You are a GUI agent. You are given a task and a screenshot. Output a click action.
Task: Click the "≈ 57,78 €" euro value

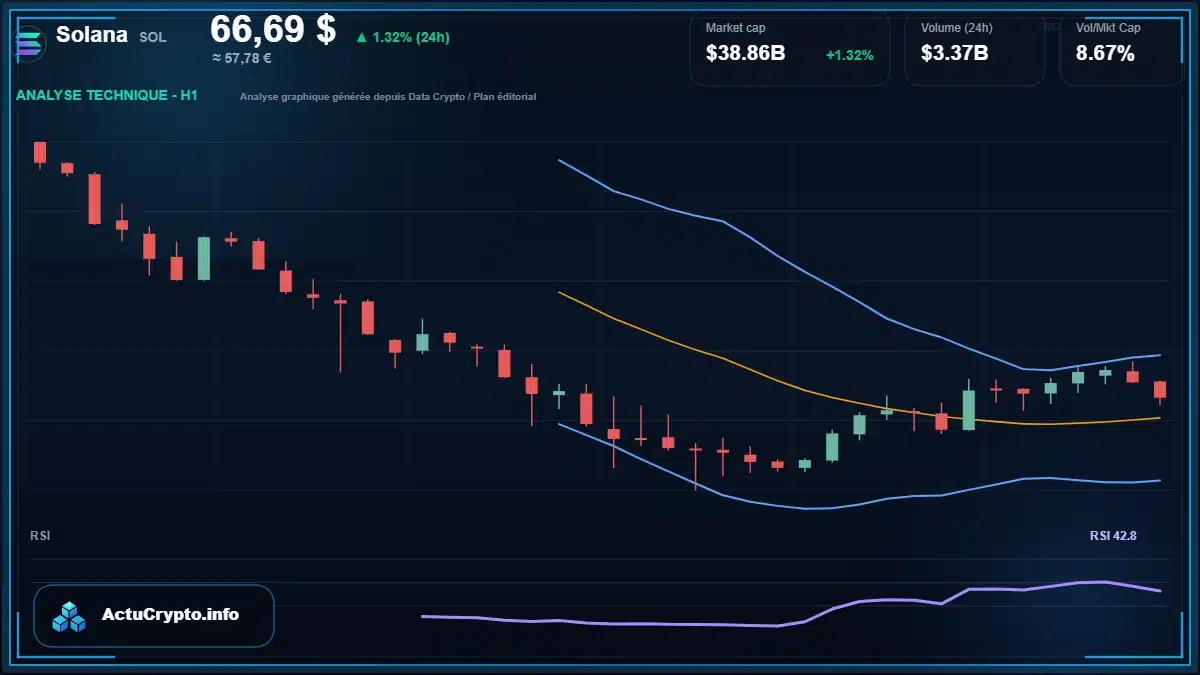point(242,58)
